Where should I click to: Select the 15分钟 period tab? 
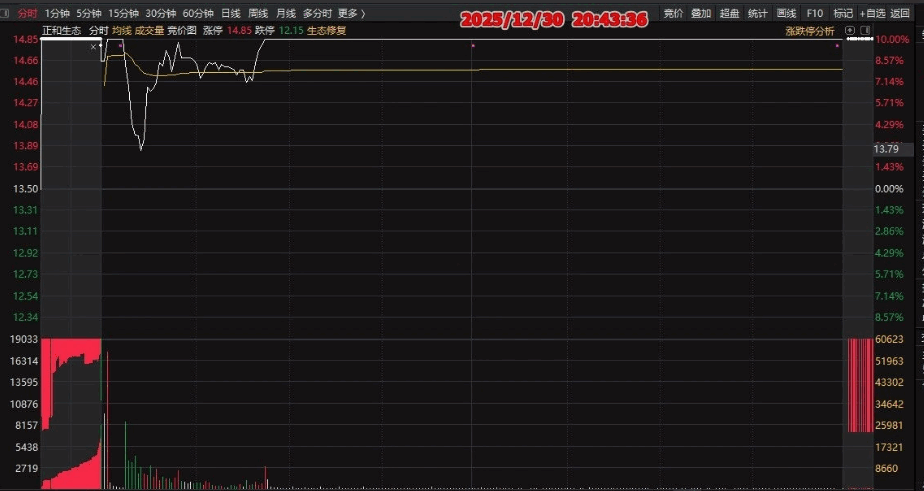[x=123, y=13]
